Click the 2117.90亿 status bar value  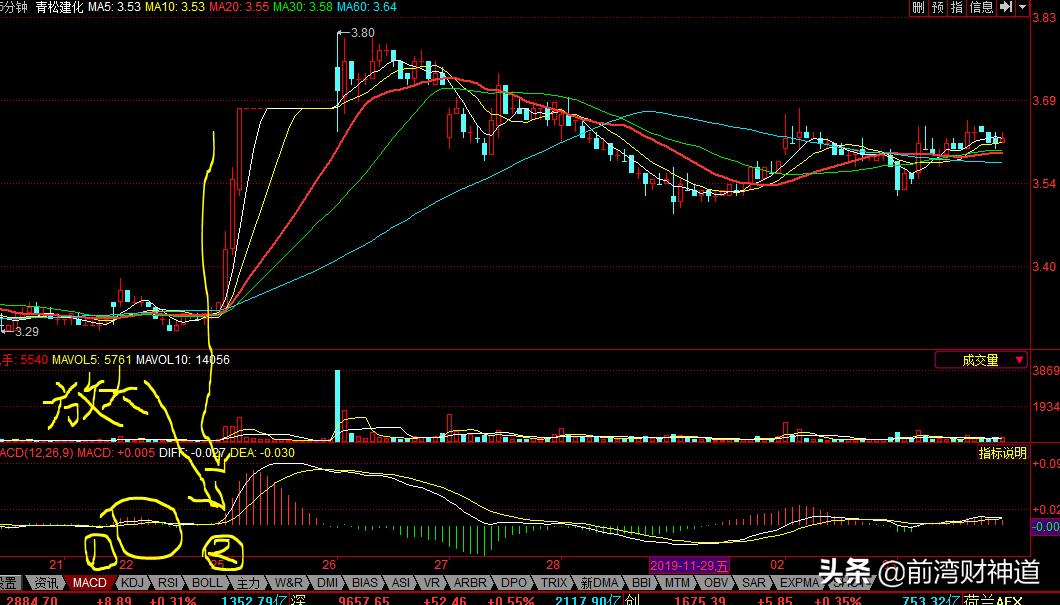click(587, 600)
